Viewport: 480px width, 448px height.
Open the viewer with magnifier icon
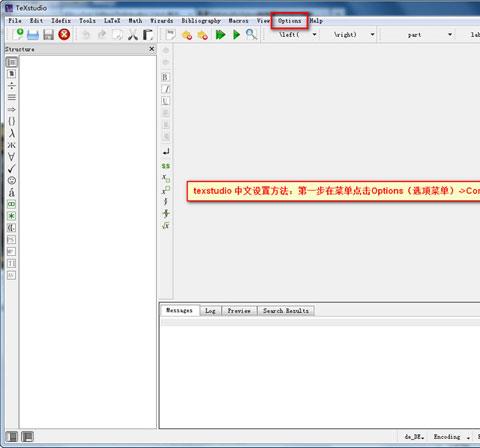click(x=251, y=34)
